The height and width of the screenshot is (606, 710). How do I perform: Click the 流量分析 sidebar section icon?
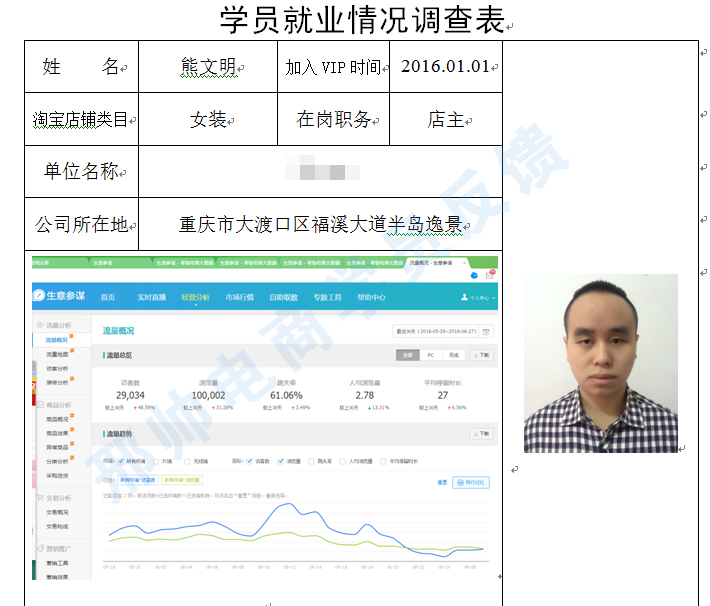(x=39, y=326)
